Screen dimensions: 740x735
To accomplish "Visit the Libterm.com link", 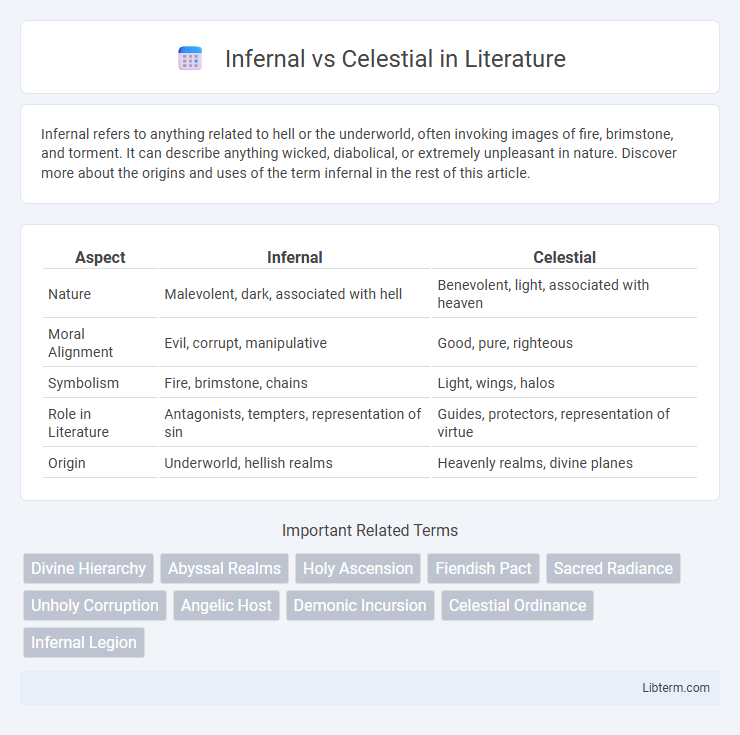I will [x=676, y=688].
